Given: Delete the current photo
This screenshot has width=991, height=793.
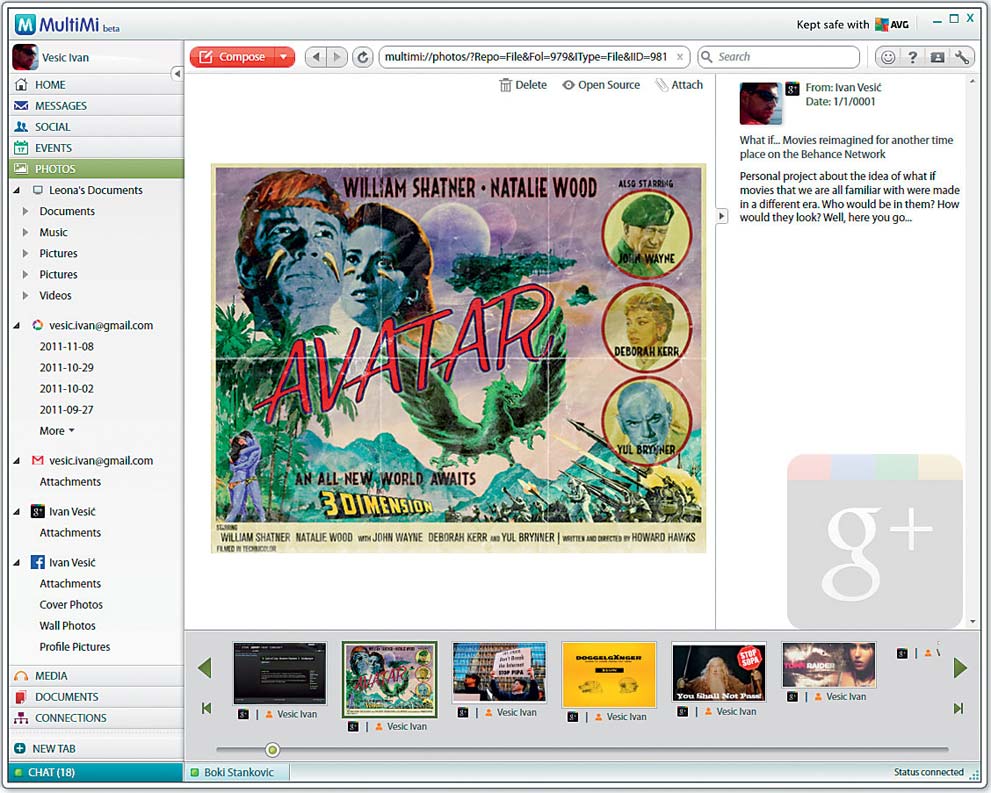Looking at the screenshot, I should pyautogui.click(x=523, y=85).
